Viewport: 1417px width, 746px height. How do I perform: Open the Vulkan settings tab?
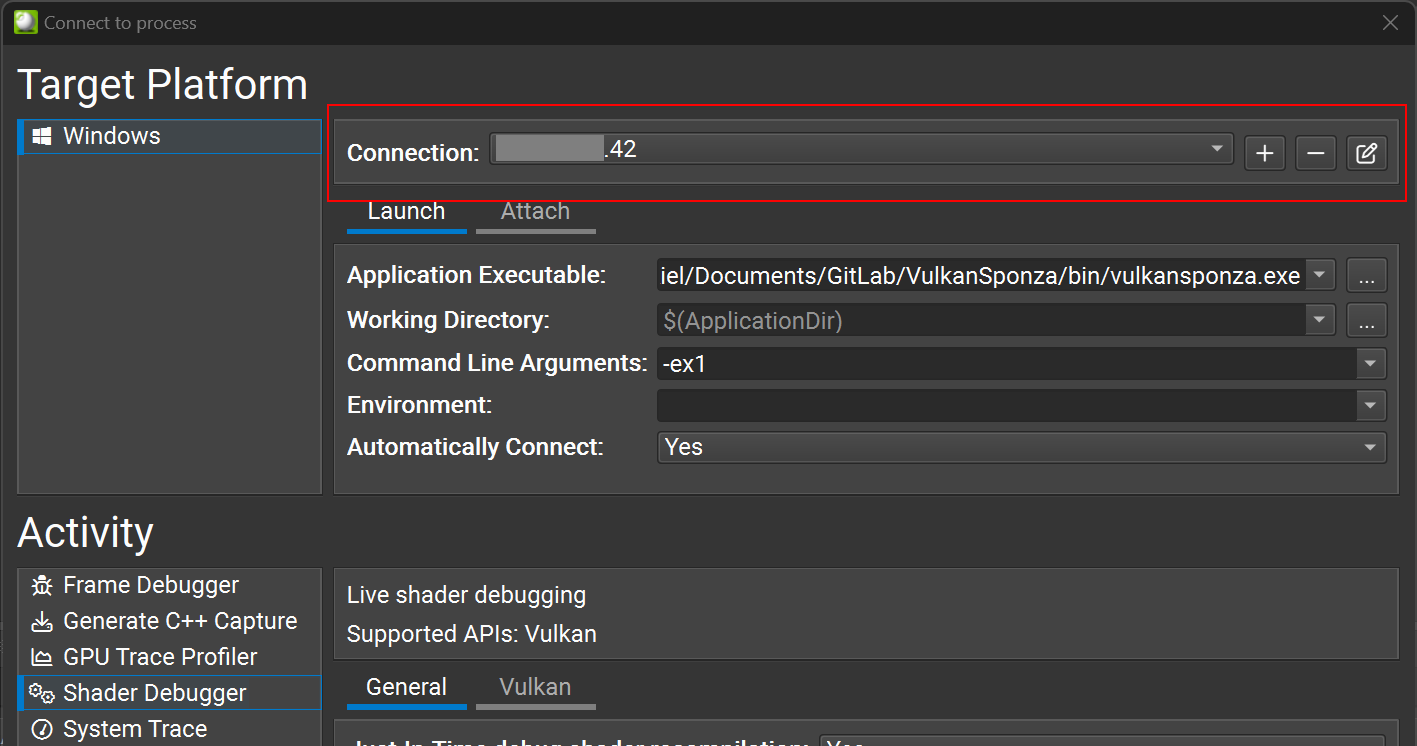point(535,687)
